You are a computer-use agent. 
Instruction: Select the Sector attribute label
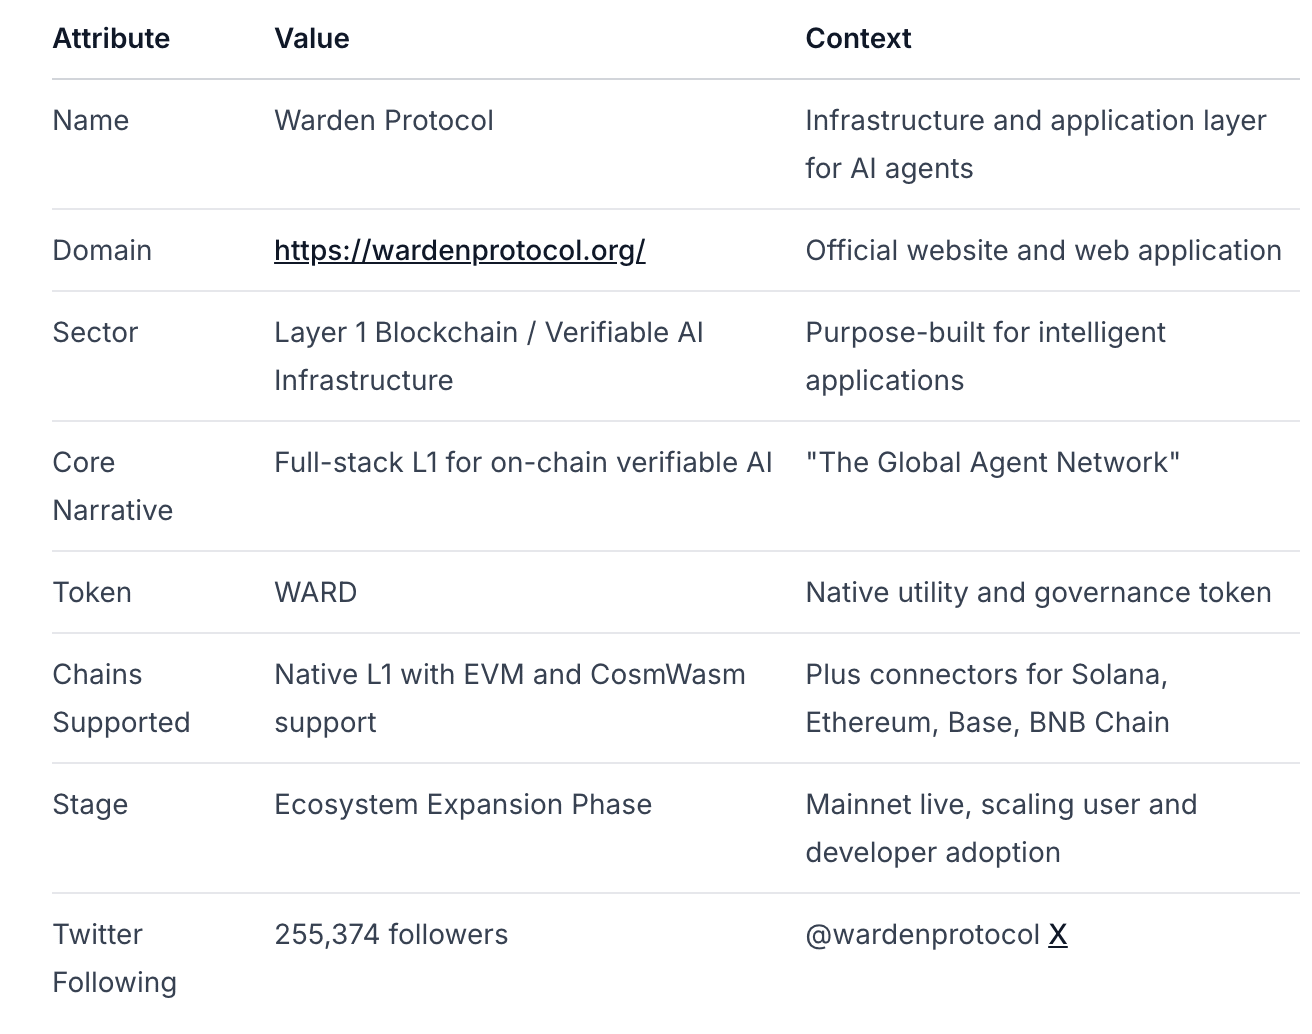pyautogui.click(x=95, y=332)
